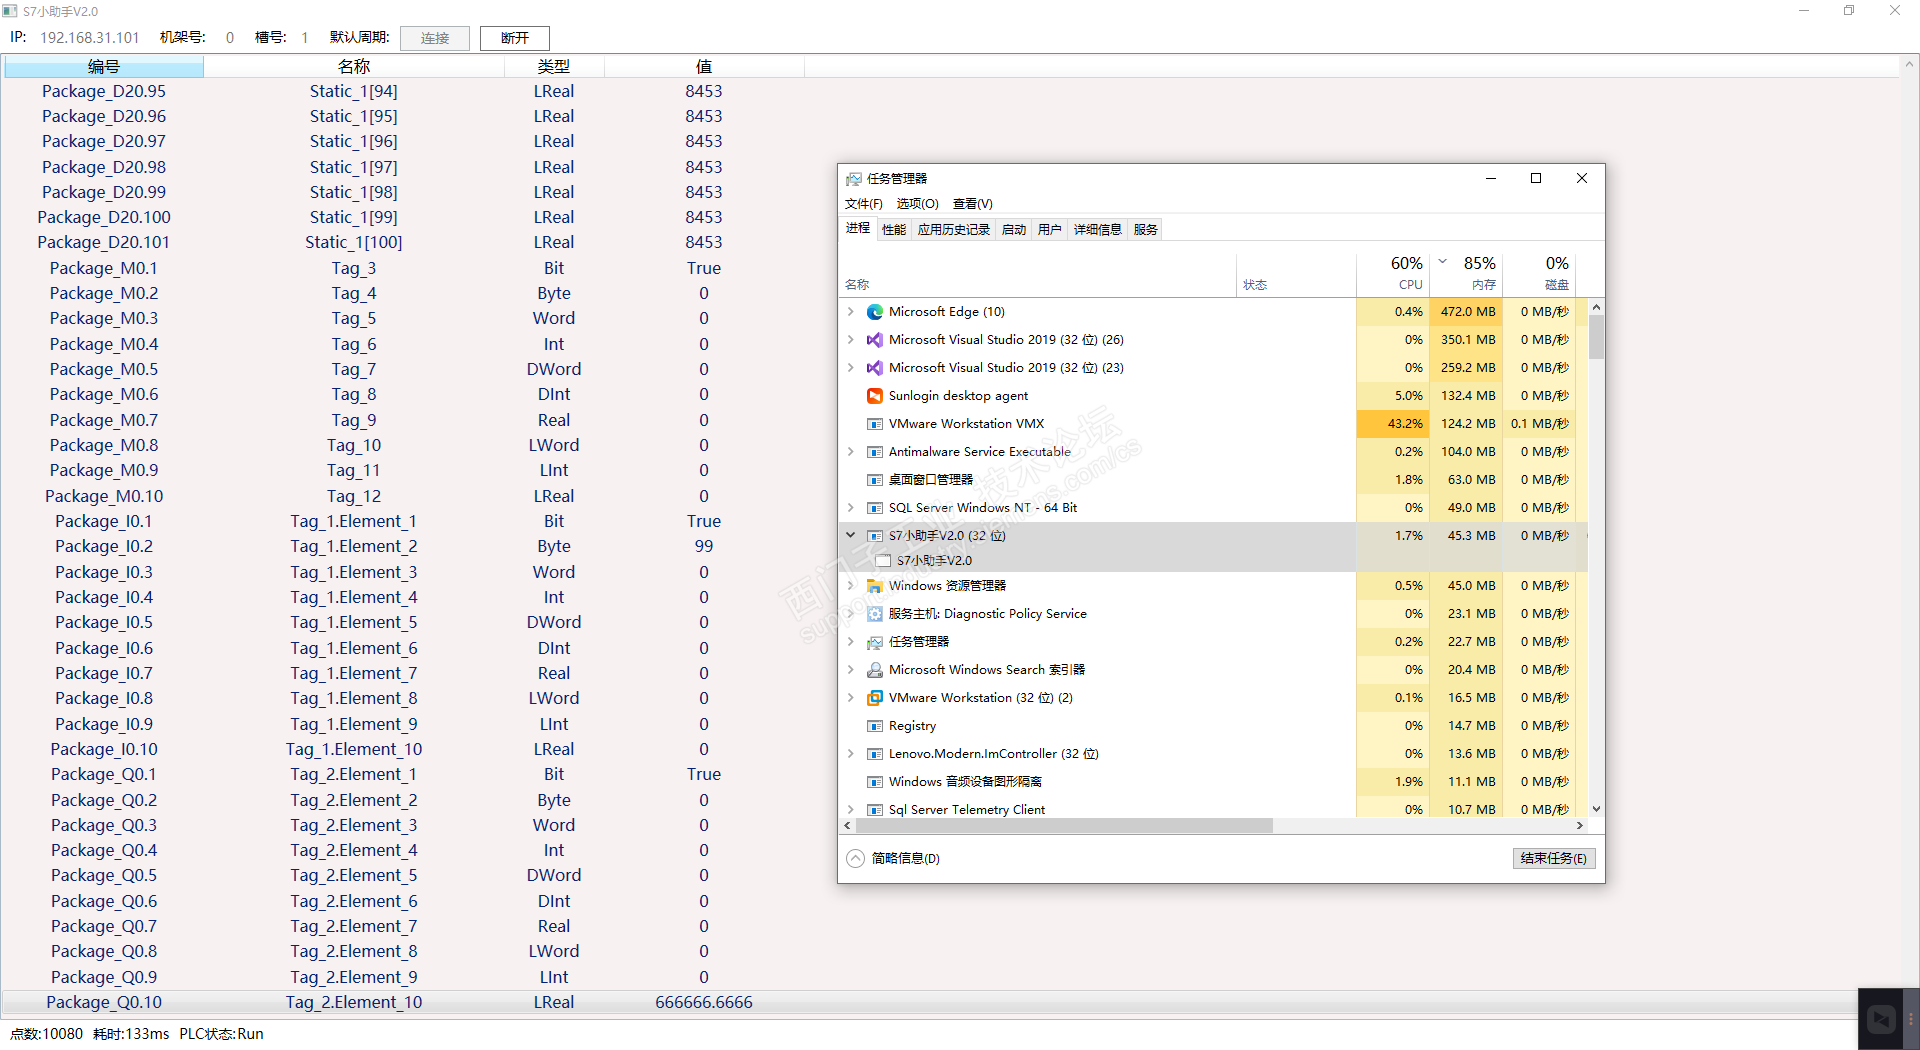The height and width of the screenshot is (1050, 1920).
Task: Open the 服务 tab
Action: [1146, 230]
